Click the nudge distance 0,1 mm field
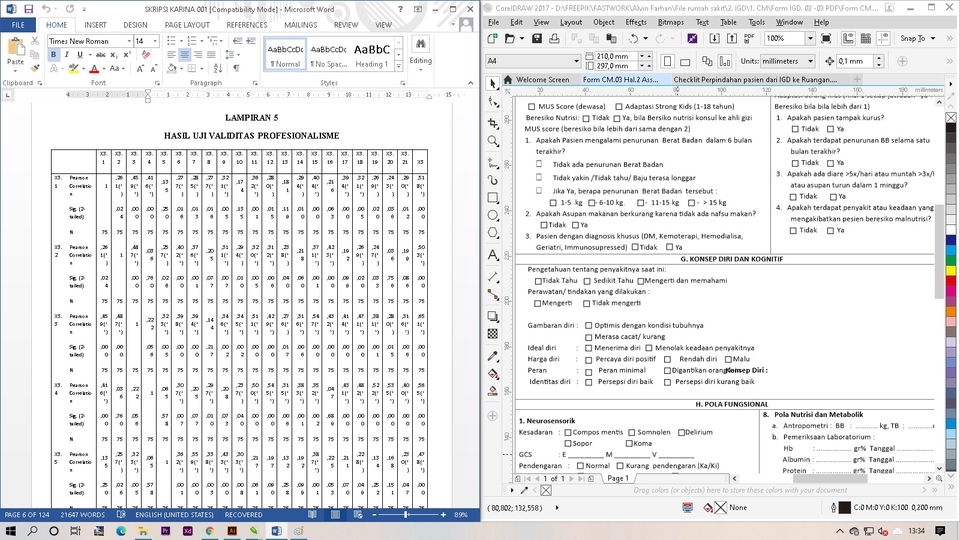 (x=855, y=61)
